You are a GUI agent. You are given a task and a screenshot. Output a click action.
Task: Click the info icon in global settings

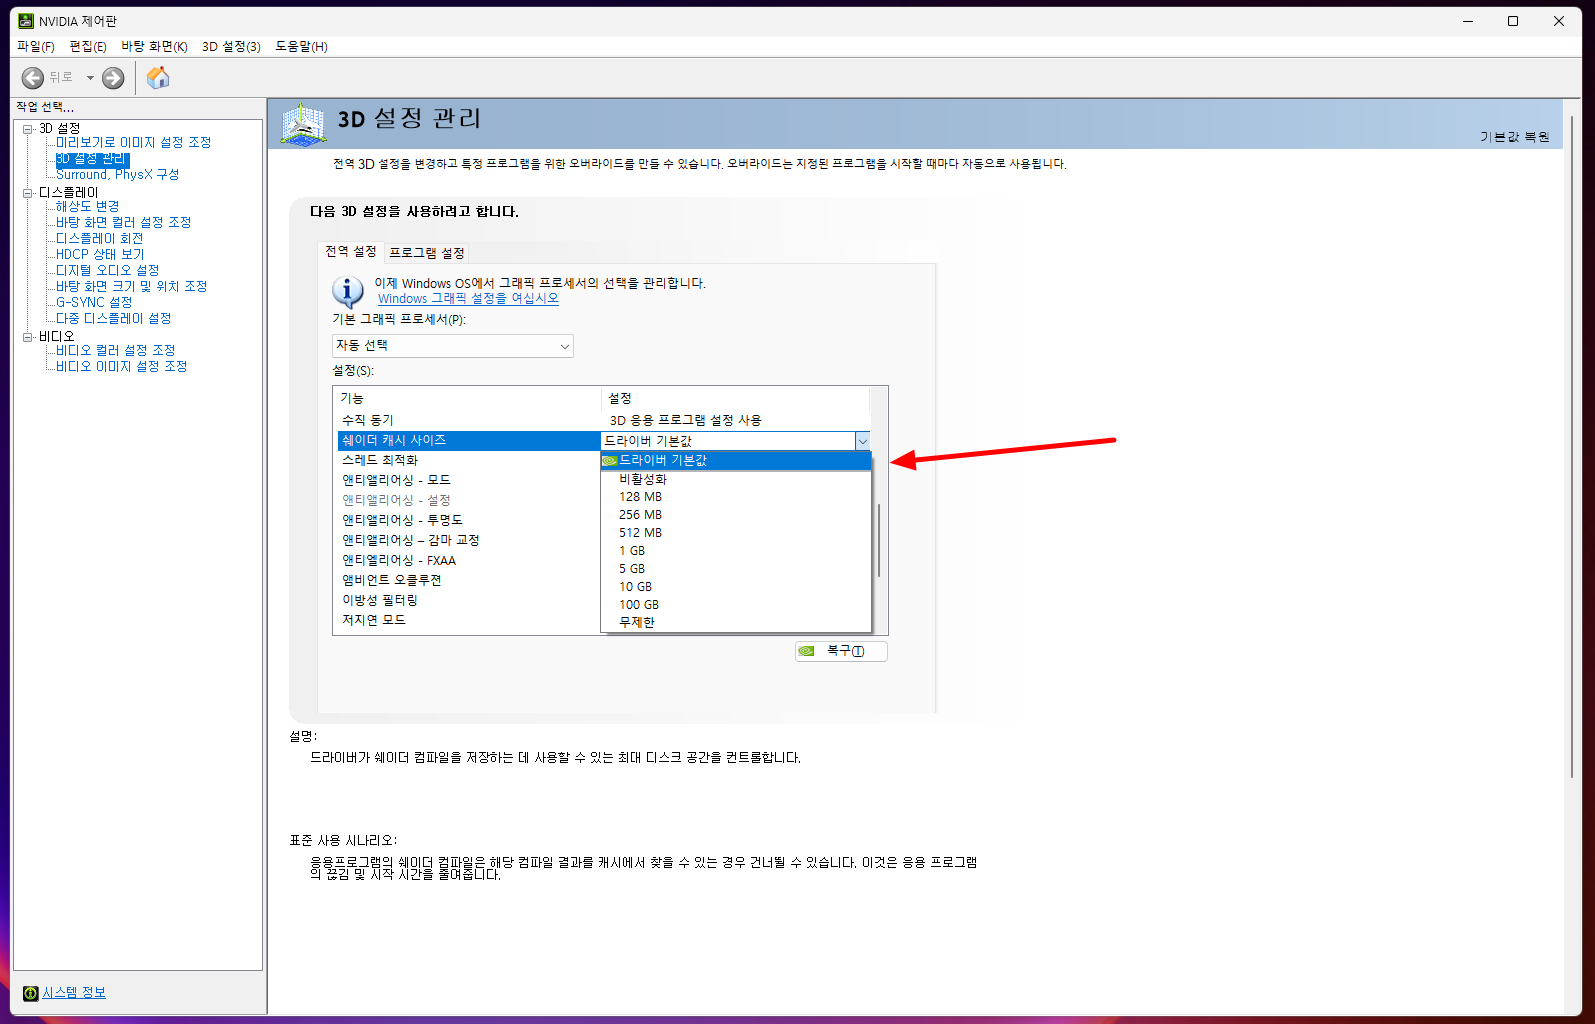click(348, 291)
